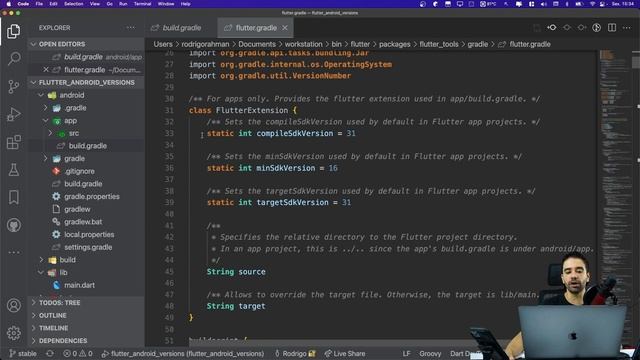
Task: Click the middle change navigation icon
Action: (567, 28)
